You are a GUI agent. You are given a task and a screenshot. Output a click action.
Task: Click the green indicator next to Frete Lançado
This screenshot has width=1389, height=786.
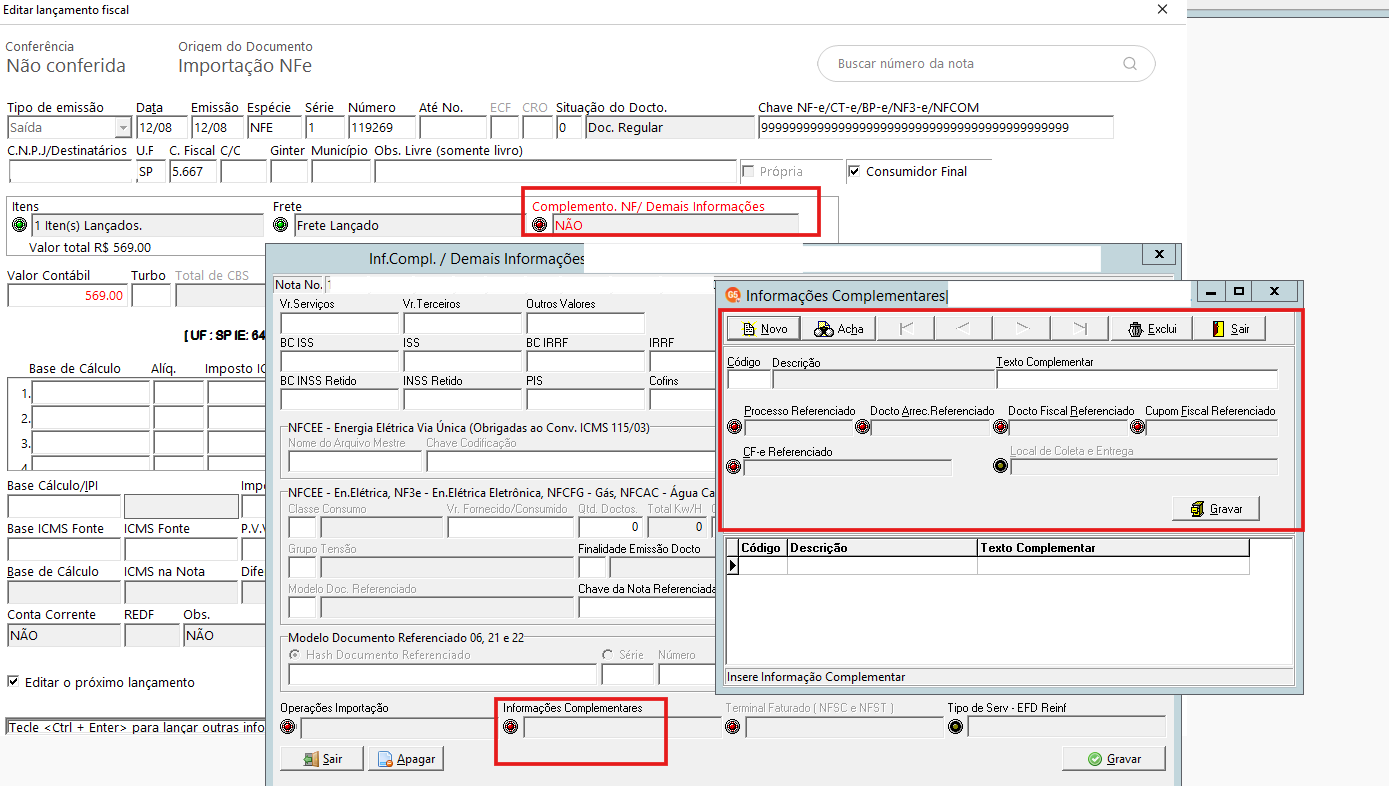click(281, 225)
